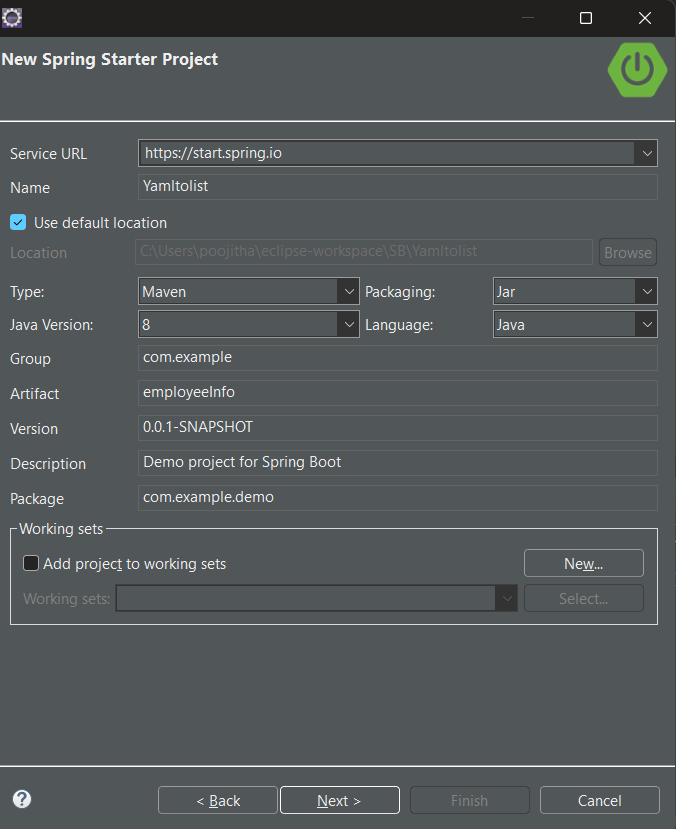Viewport: 676px width, 829px height.
Task: Click the help question mark icon
Action: pyautogui.click(x=21, y=799)
